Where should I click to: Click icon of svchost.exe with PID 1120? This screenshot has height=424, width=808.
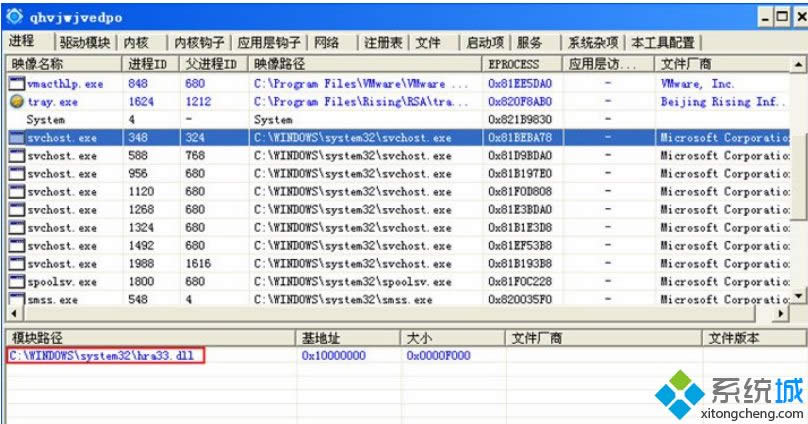tap(16, 192)
